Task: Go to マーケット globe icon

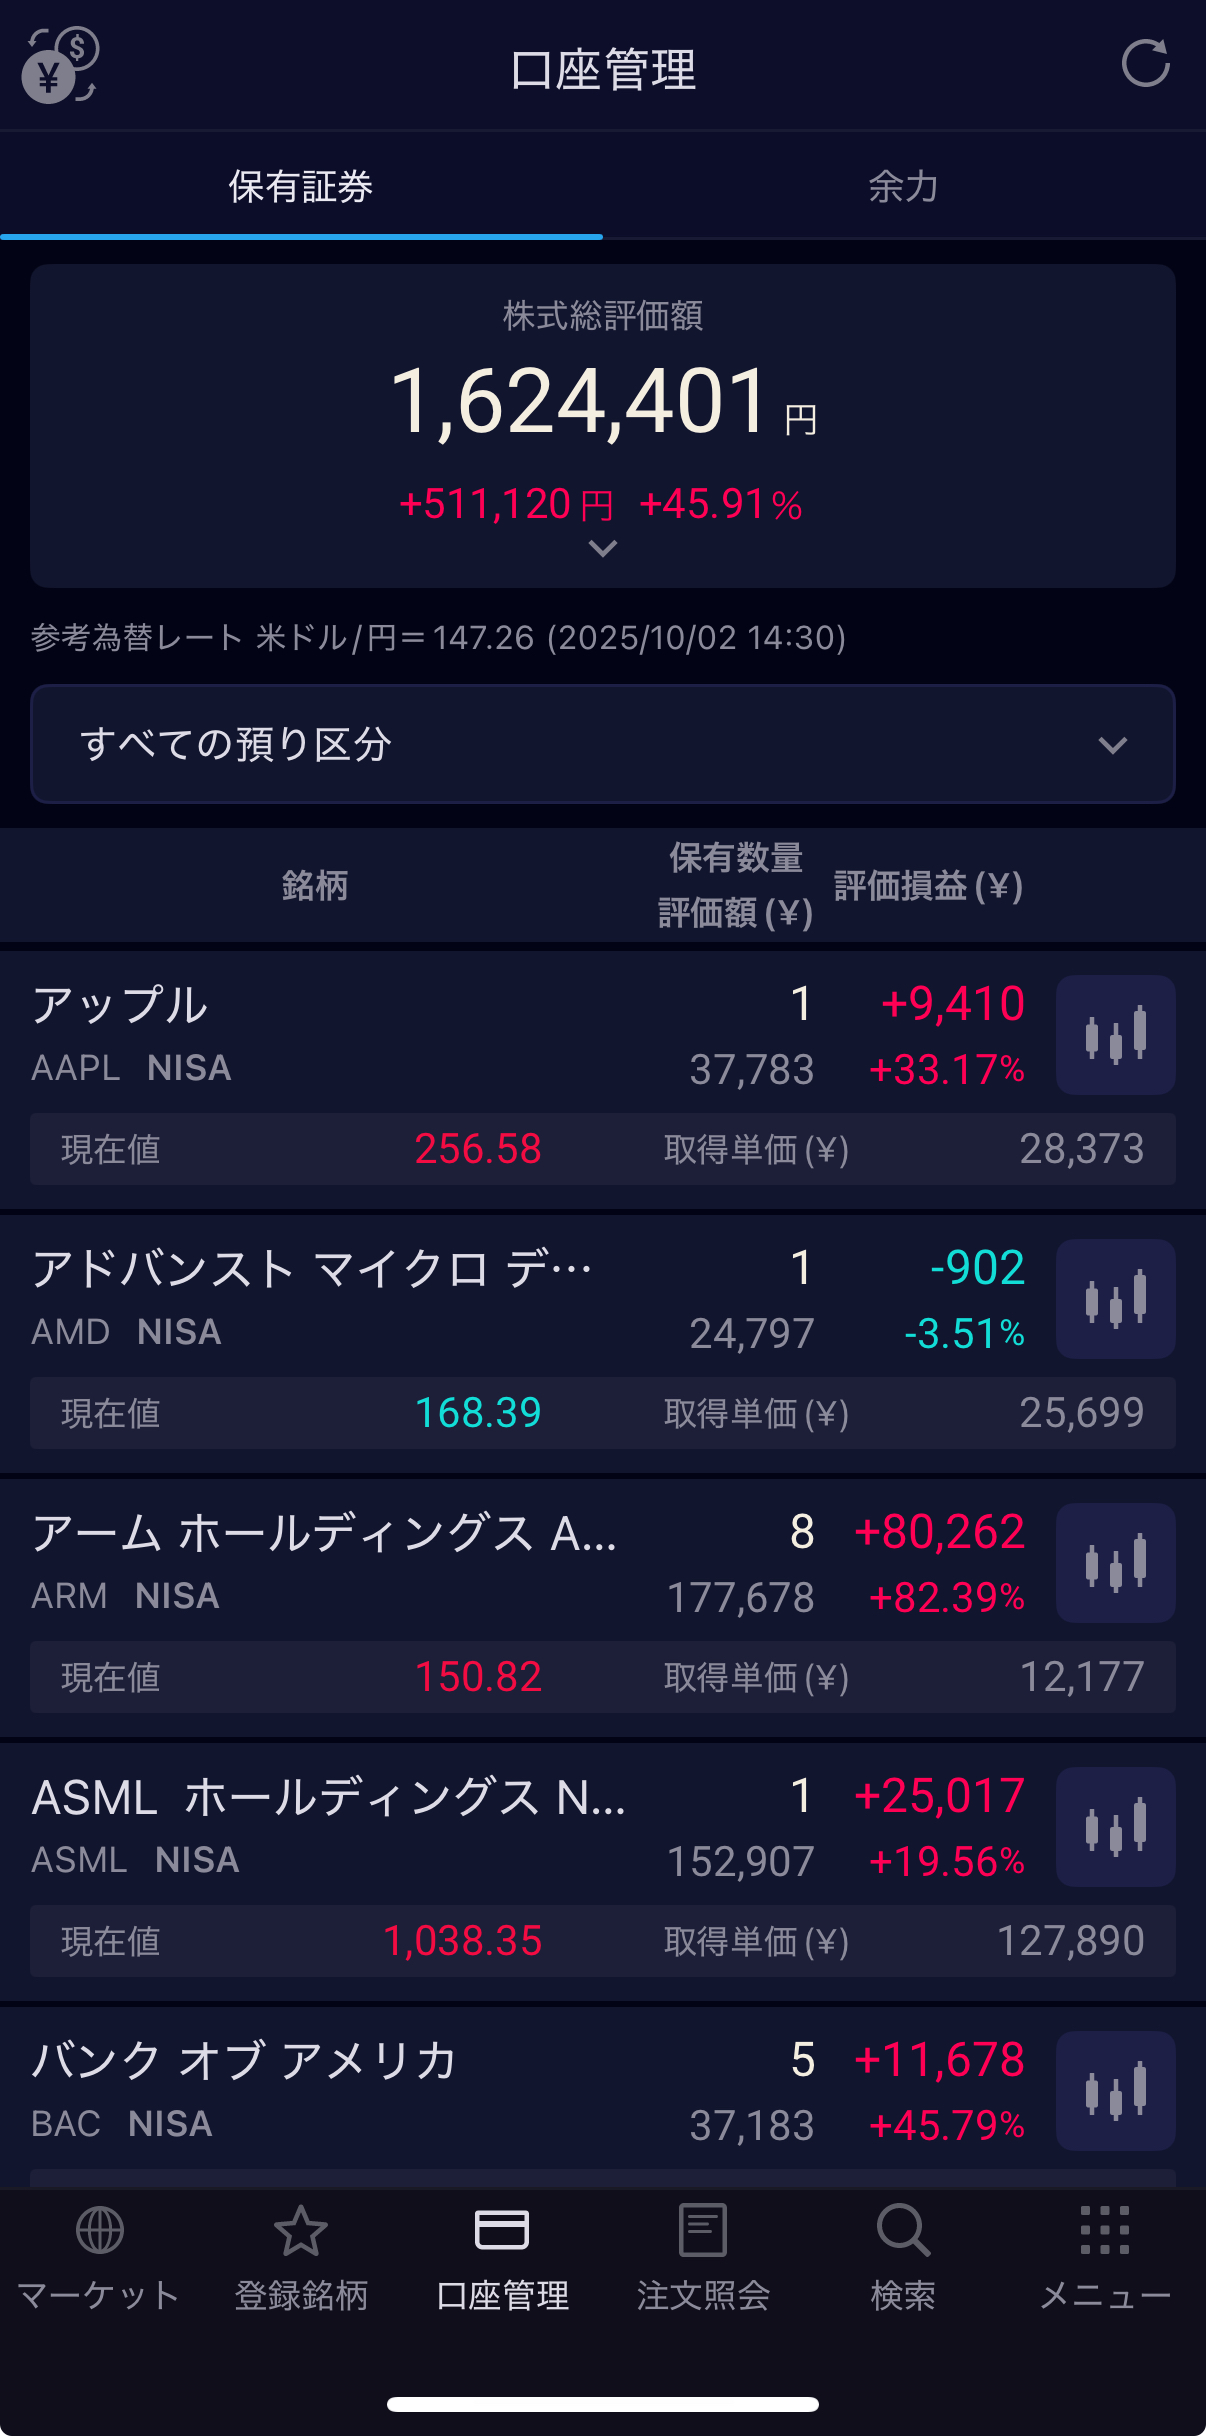Action: tap(99, 2250)
